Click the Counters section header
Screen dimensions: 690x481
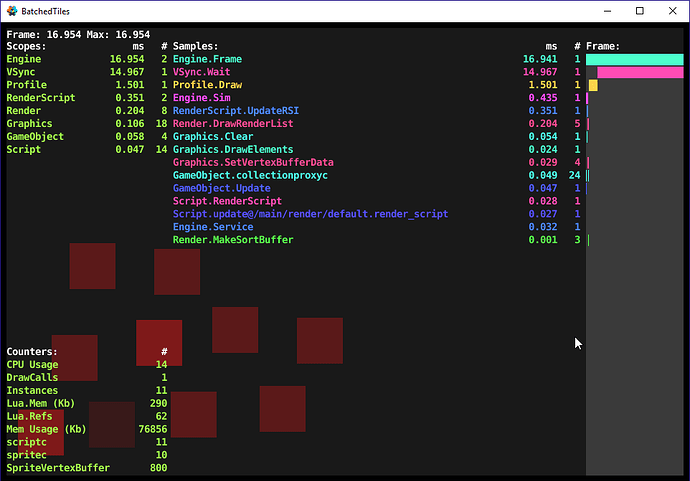(x=31, y=352)
